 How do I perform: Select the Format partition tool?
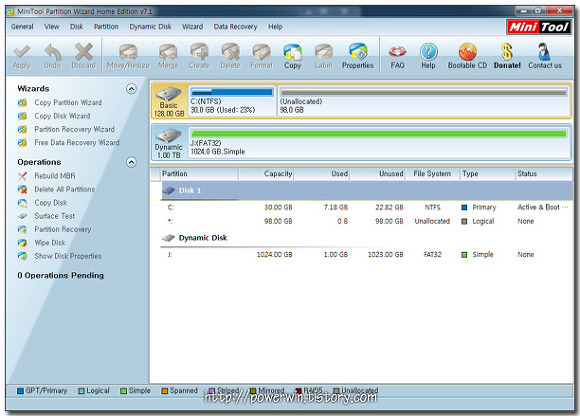click(261, 56)
